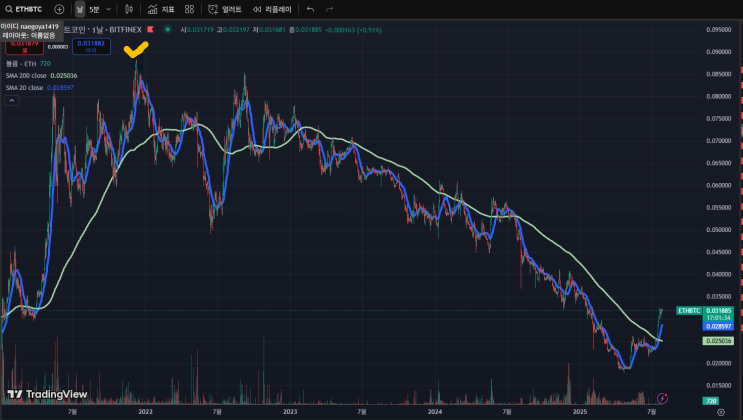743x420 pixels.
Task: Select the 5분 timeframe button
Action: [x=94, y=9]
